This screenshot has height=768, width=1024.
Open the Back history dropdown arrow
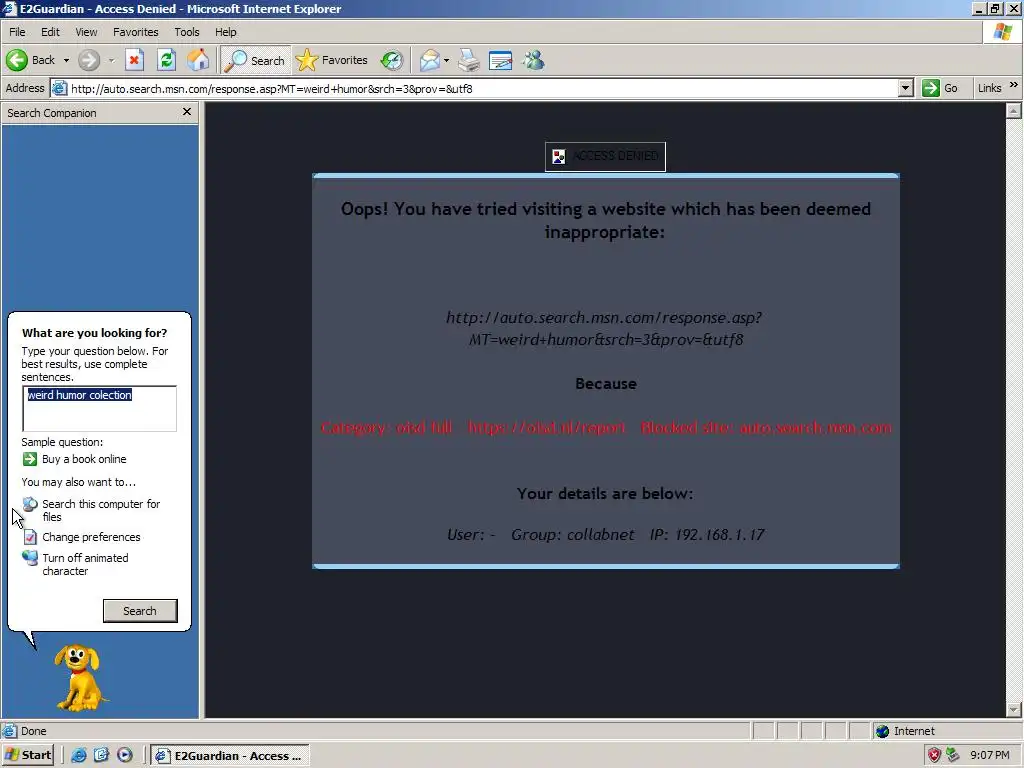point(66,60)
